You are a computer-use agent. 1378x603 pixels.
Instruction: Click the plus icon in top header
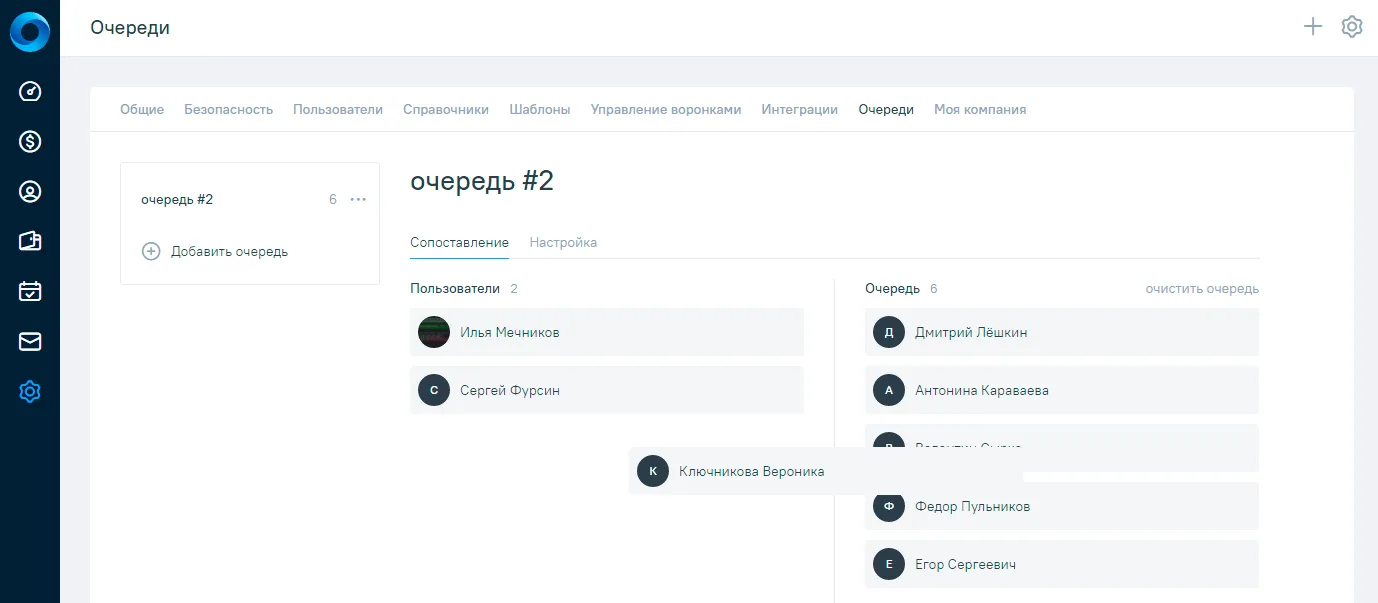[x=1313, y=27]
